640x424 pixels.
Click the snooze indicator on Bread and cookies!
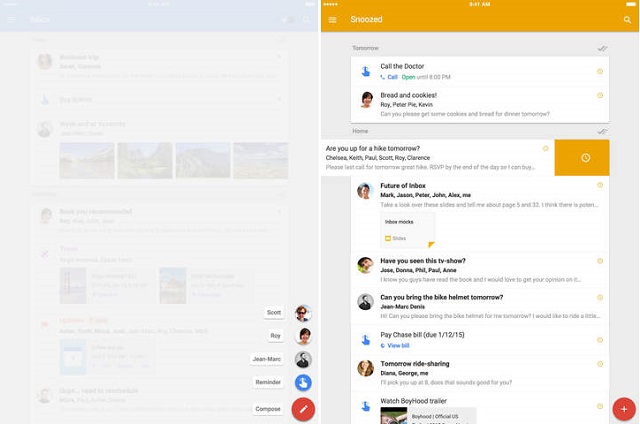tap(600, 95)
